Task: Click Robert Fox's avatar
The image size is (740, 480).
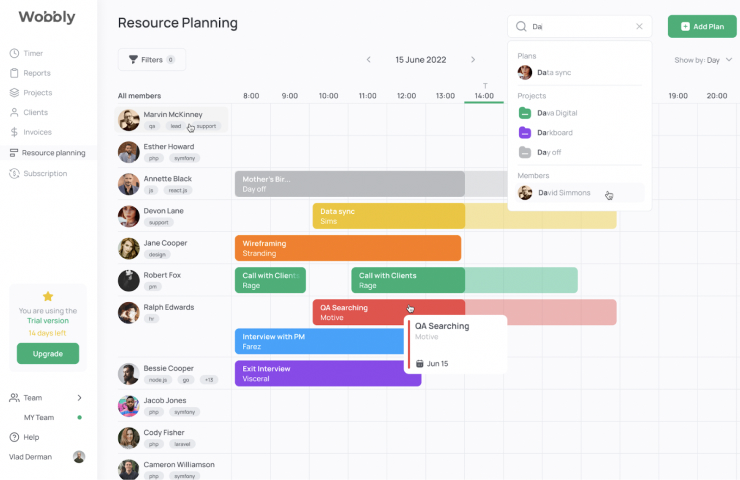Action: point(128,280)
